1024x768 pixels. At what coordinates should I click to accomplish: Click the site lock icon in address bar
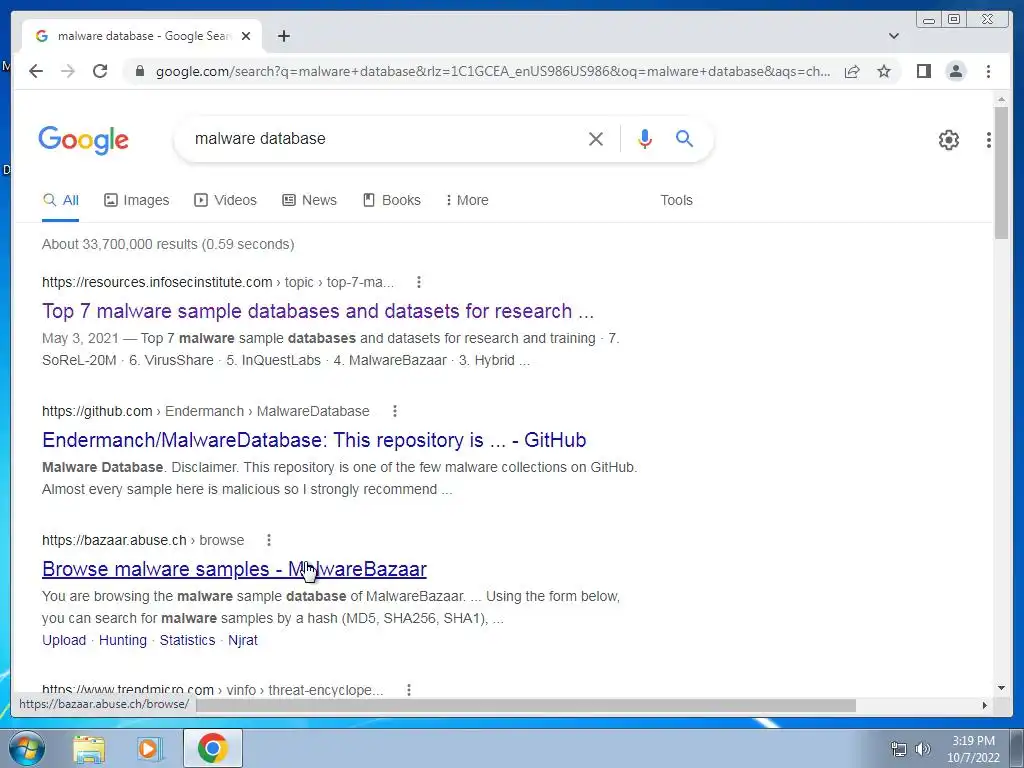[139, 71]
